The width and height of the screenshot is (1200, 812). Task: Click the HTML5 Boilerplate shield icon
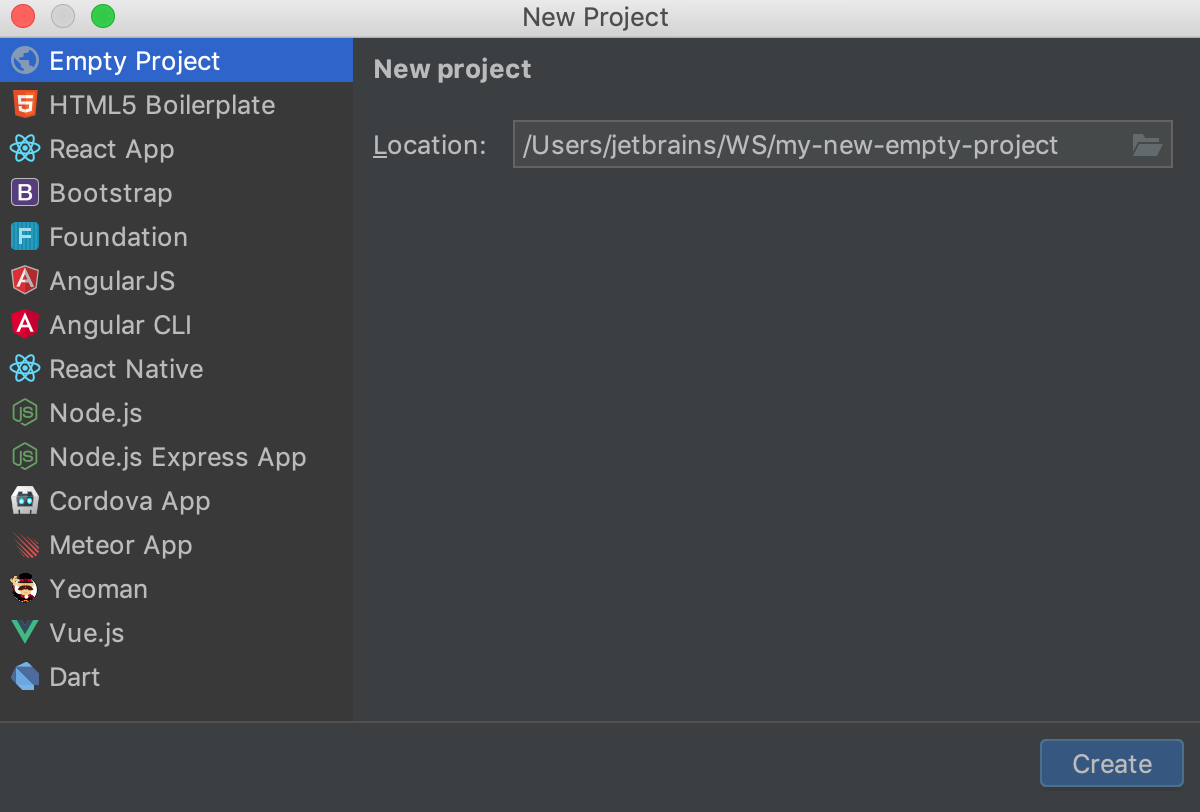pyautogui.click(x=25, y=105)
